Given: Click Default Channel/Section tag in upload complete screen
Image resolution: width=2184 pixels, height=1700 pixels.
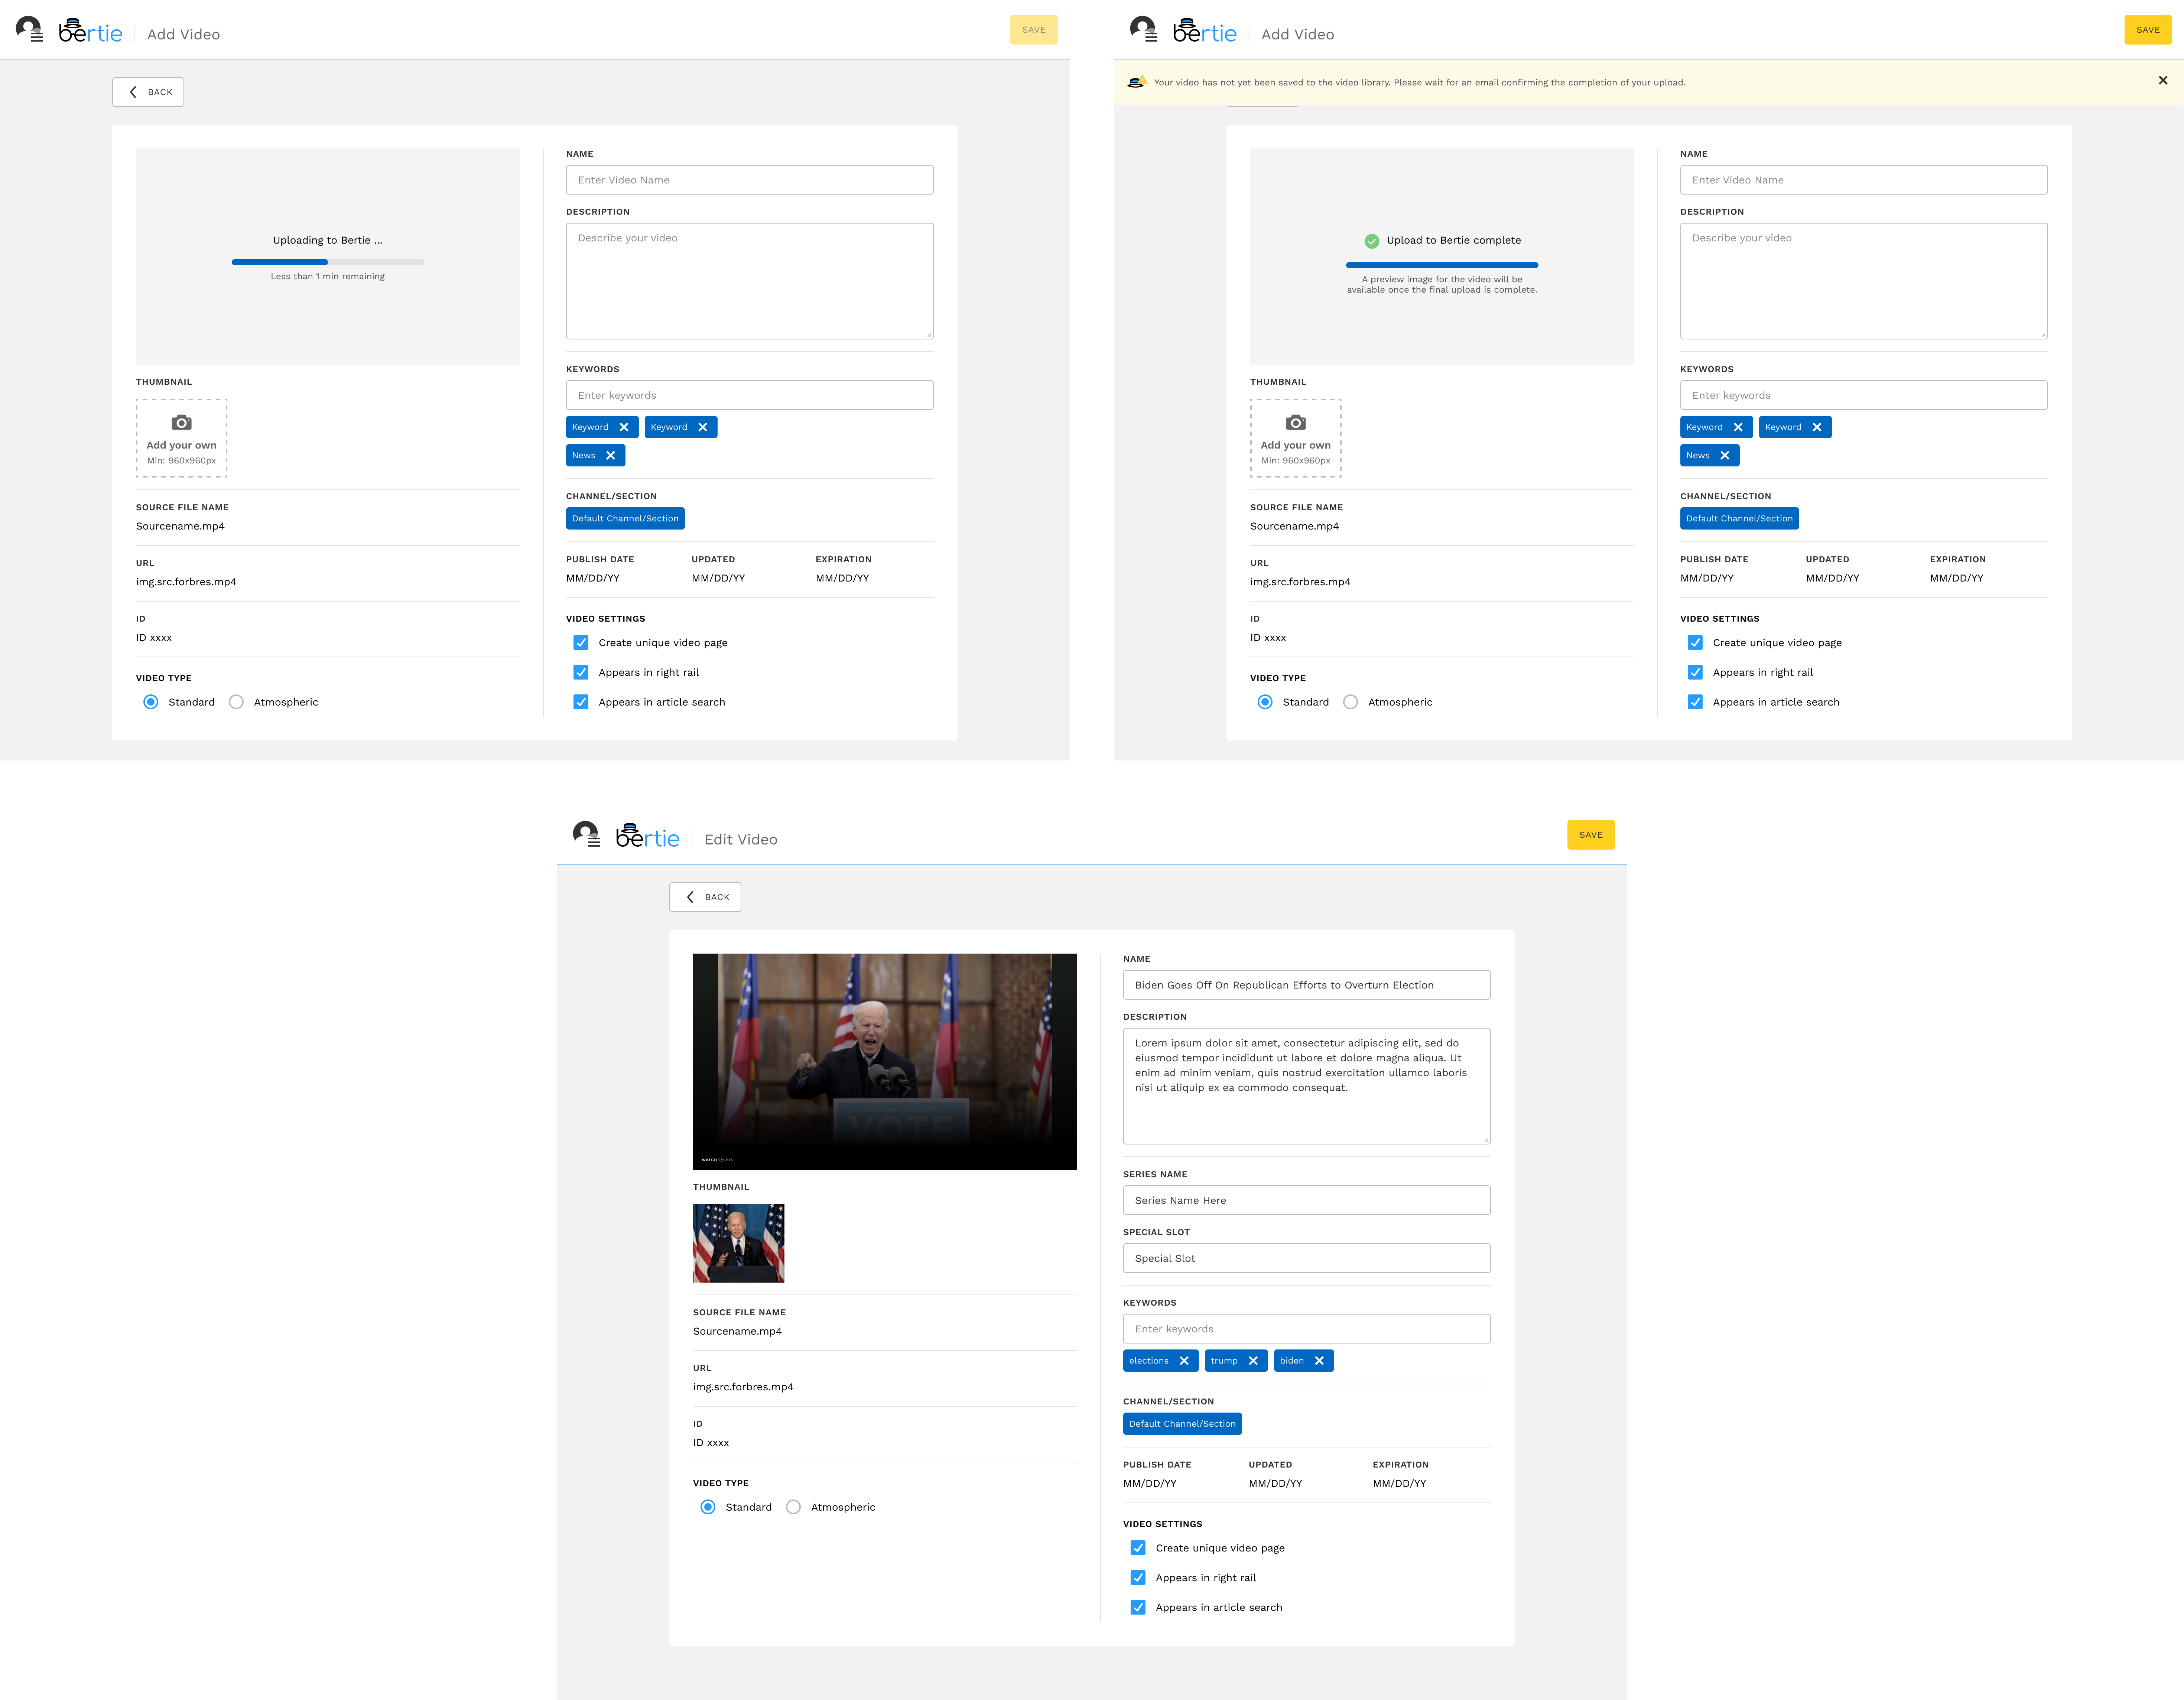Looking at the screenshot, I should pos(1739,518).
